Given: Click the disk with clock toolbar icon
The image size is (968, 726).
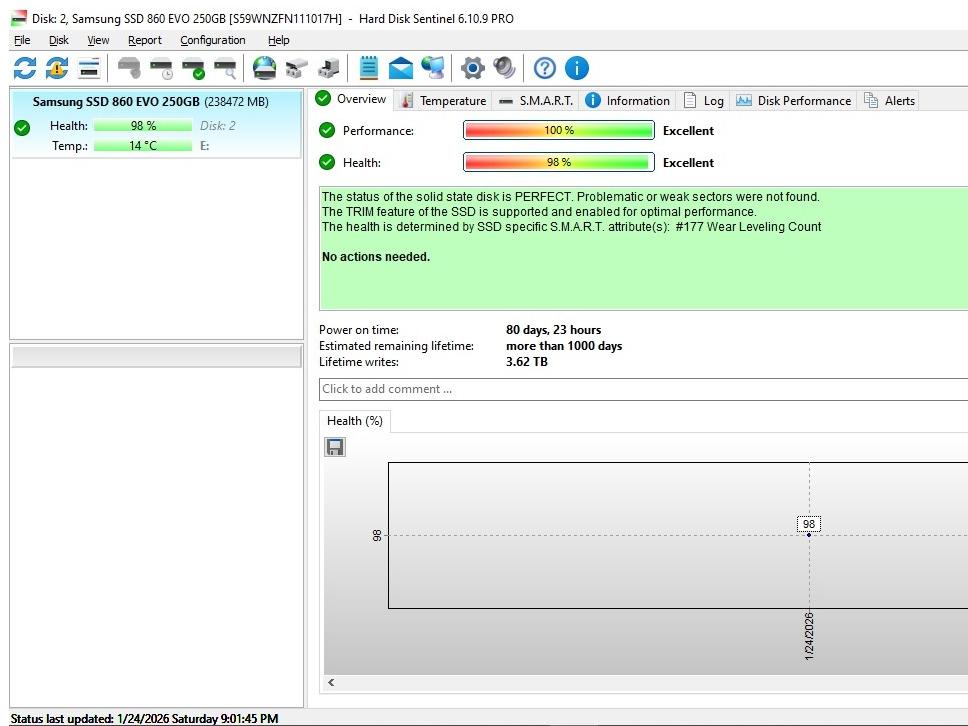Looking at the screenshot, I should (161, 68).
